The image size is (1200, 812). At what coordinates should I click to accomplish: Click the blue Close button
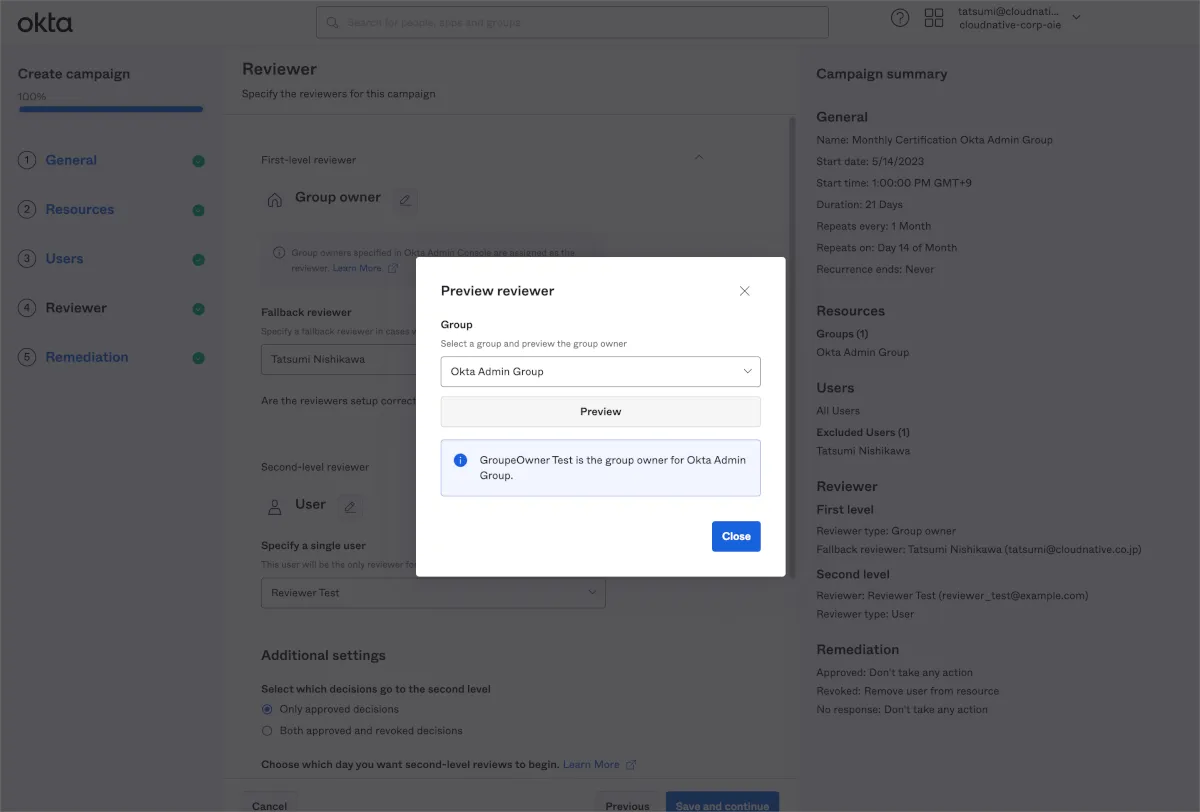pos(736,536)
